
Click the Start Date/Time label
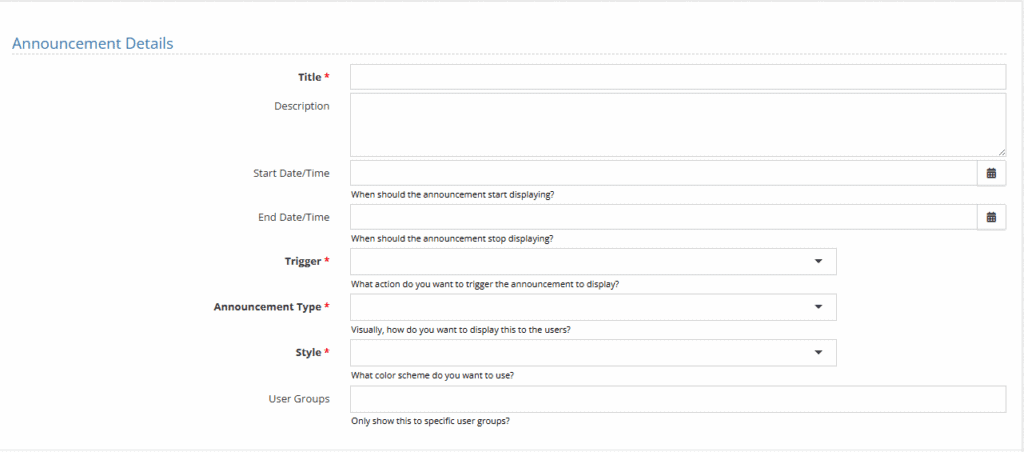(291, 174)
